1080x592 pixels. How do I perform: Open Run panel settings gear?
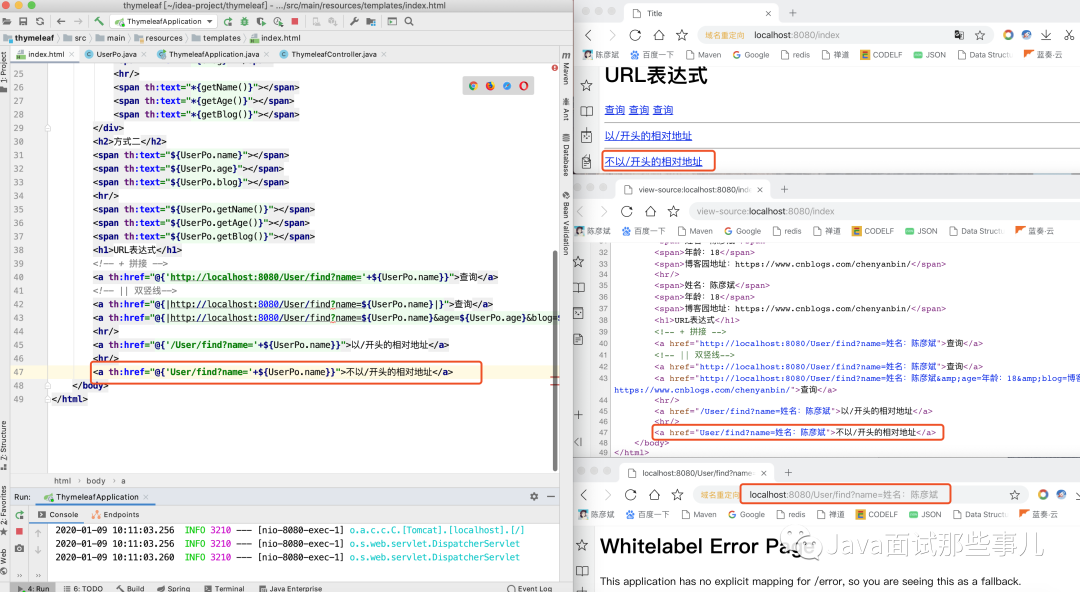(534, 496)
